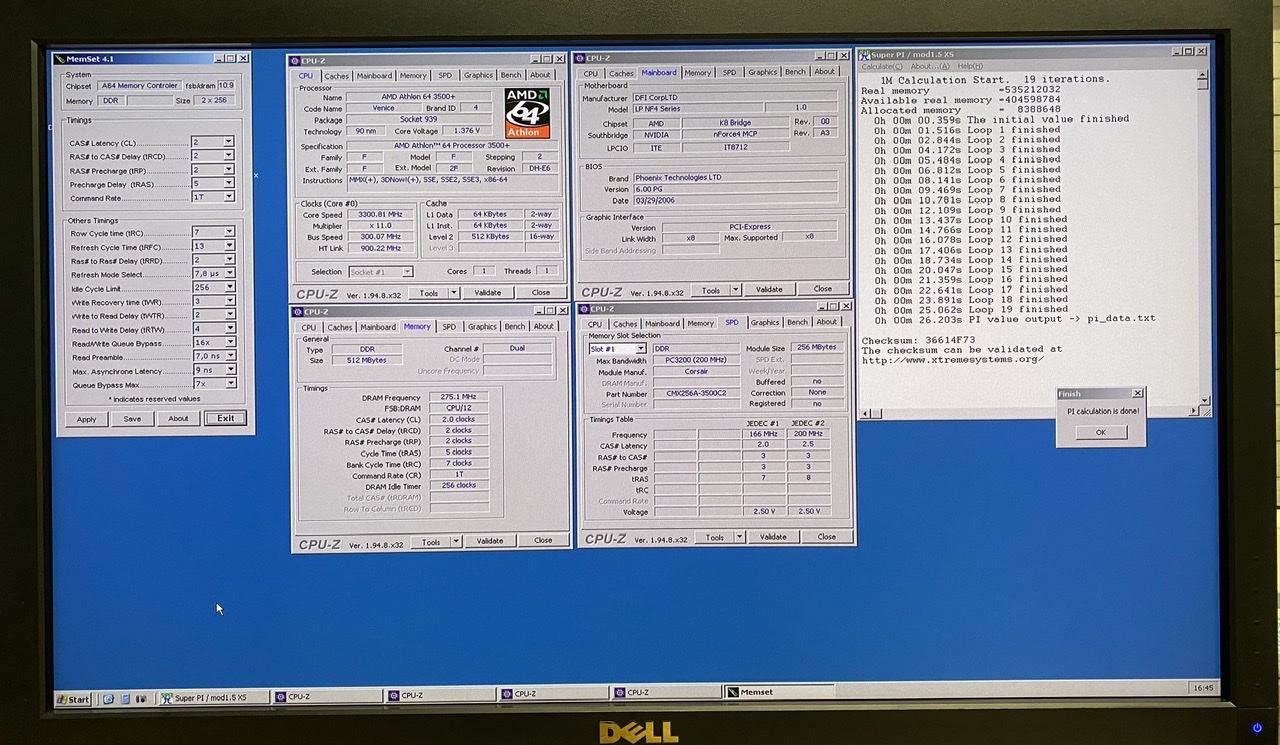Click the Save button in MemSet
Image resolution: width=1280 pixels, height=745 pixels.
pyautogui.click(x=132, y=419)
